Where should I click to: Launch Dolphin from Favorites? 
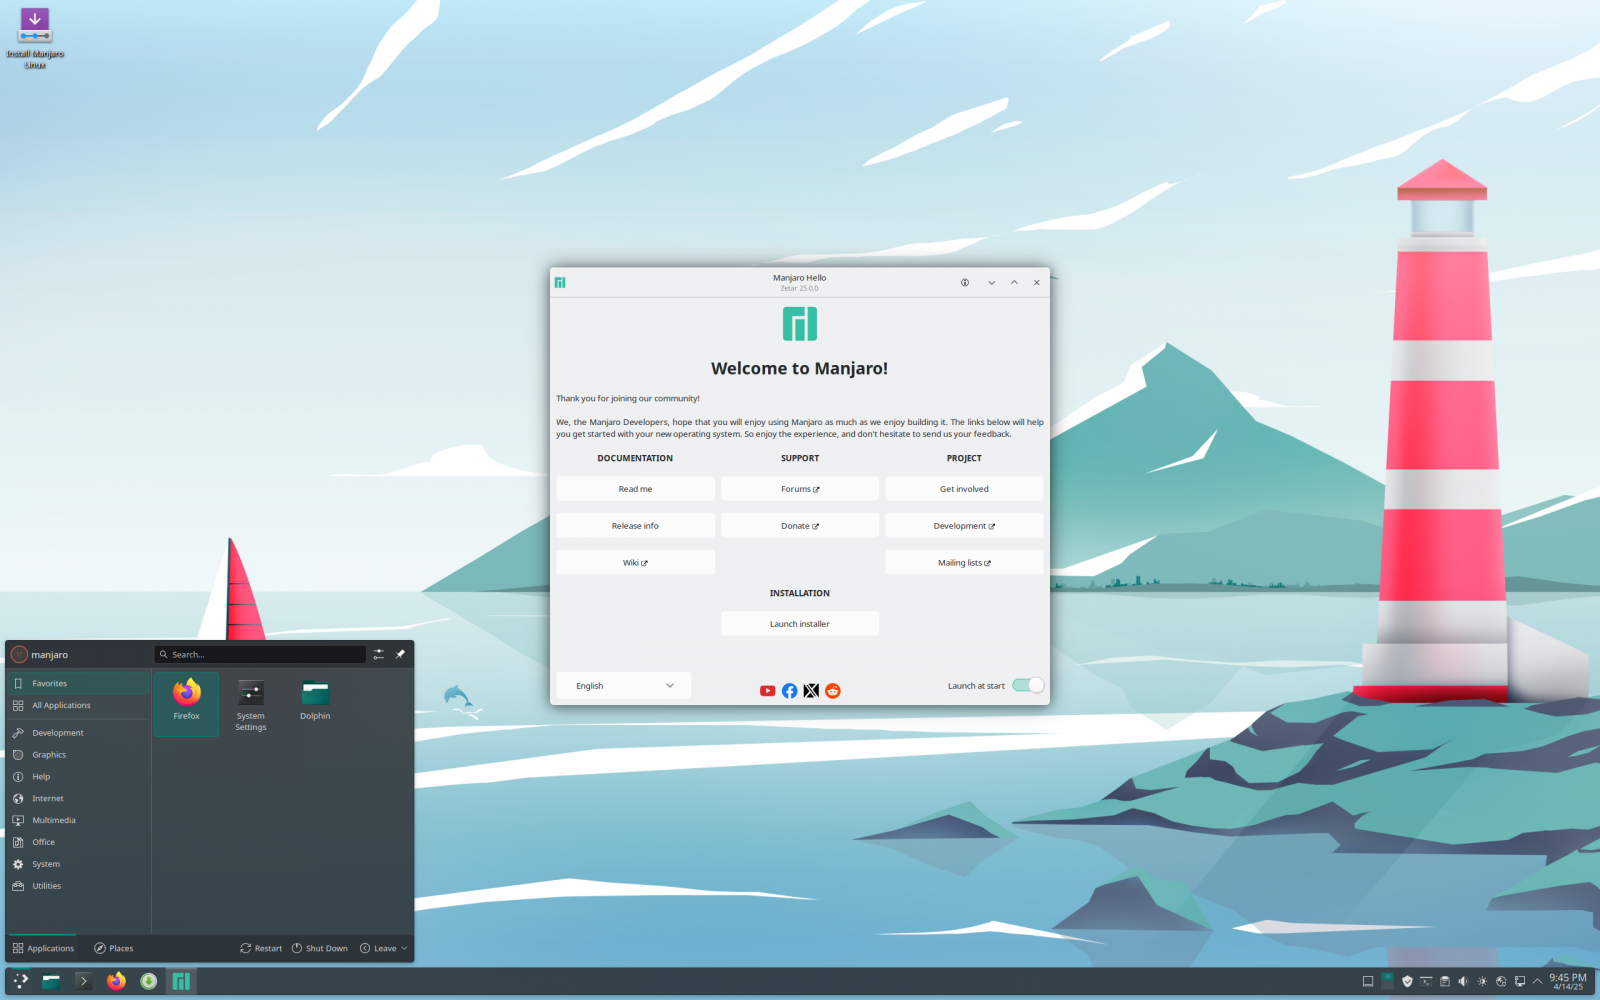click(315, 700)
